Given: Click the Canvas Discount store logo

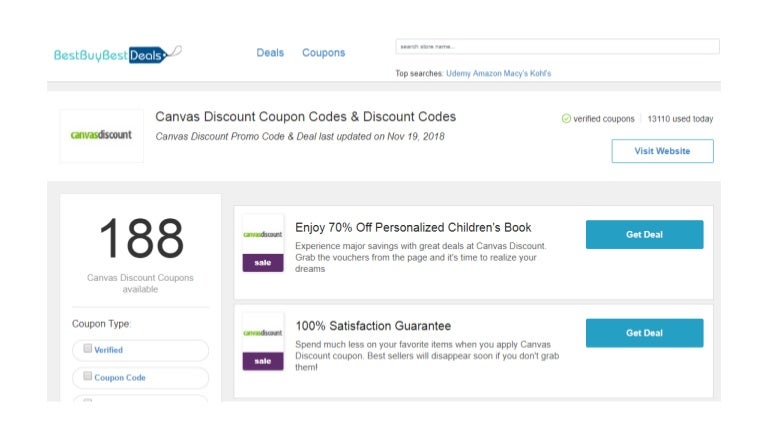Looking at the screenshot, I should coord(101,135).
